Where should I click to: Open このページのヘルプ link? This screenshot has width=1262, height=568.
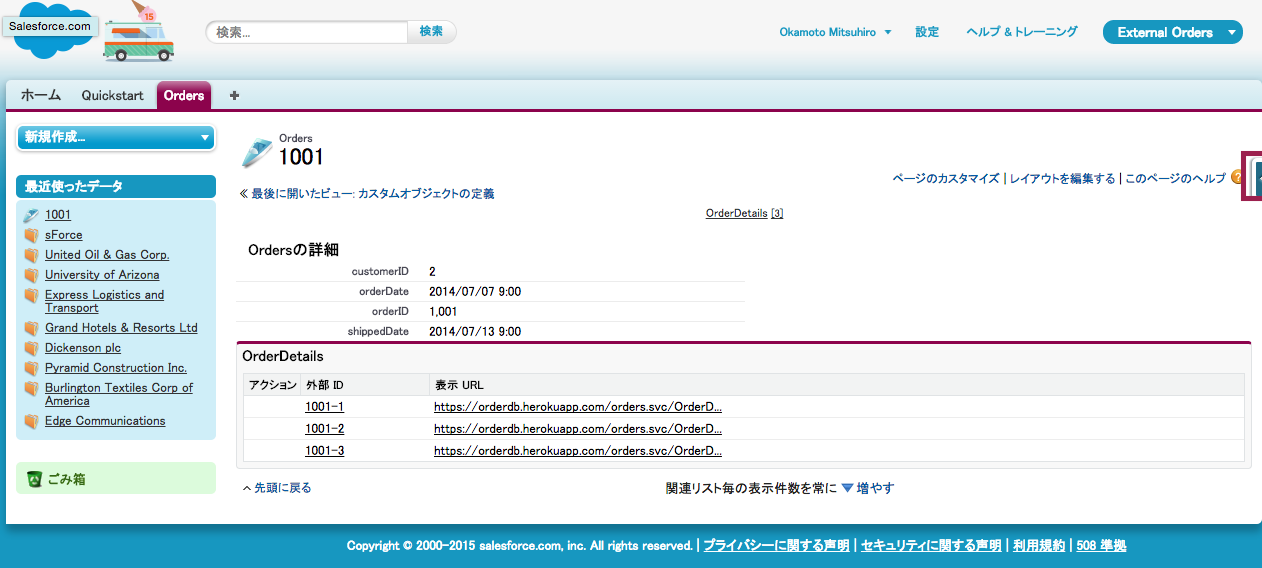pos(1175,178)
